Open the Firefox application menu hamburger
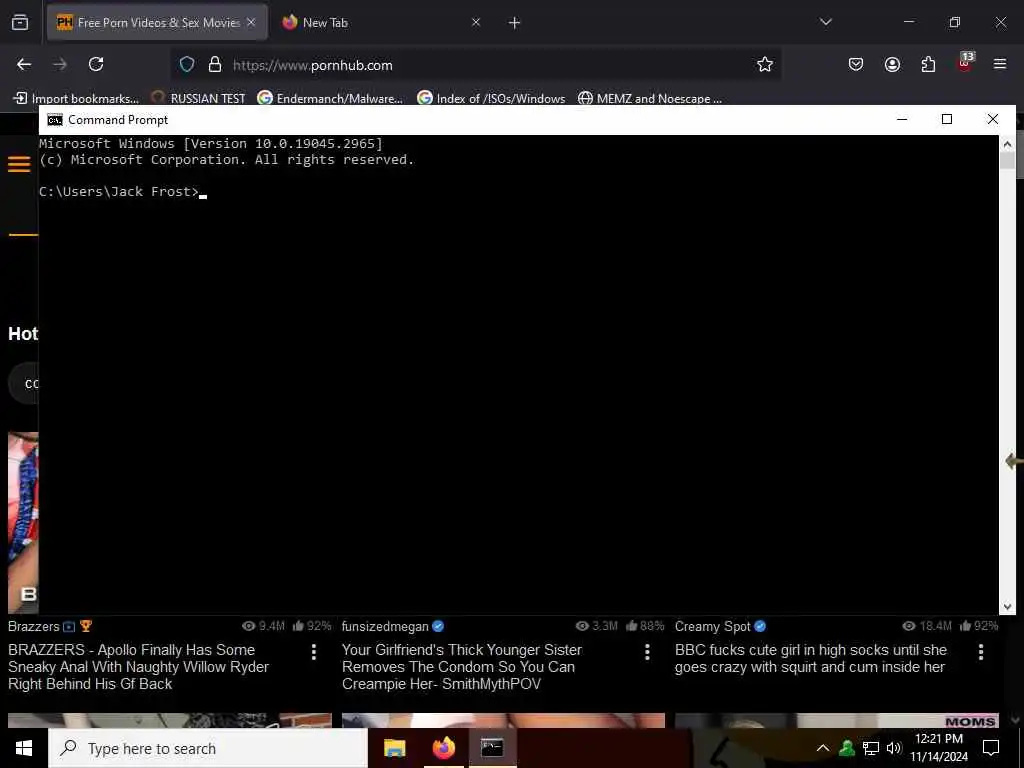Image resolution: width=1024 pixels, height=768 pixels. click(1000, 64)
